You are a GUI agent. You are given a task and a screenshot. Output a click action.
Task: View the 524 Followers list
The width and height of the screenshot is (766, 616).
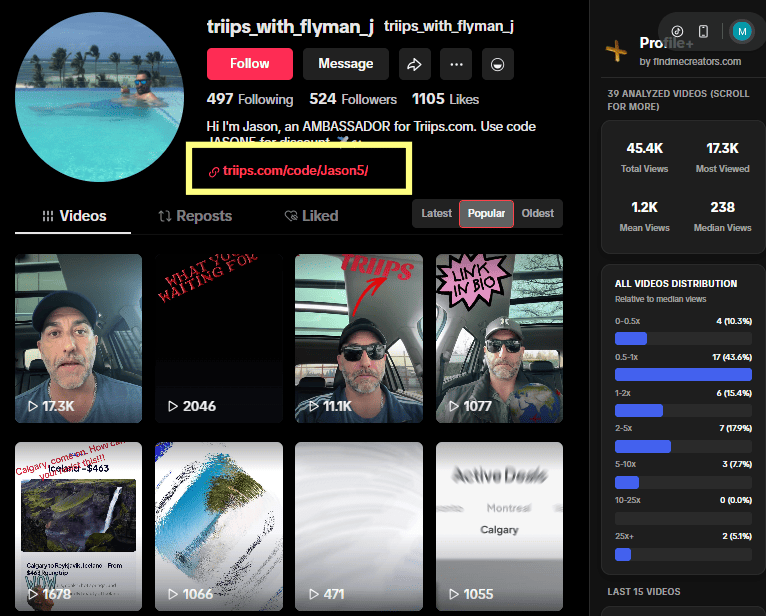(x=353, y=100)
